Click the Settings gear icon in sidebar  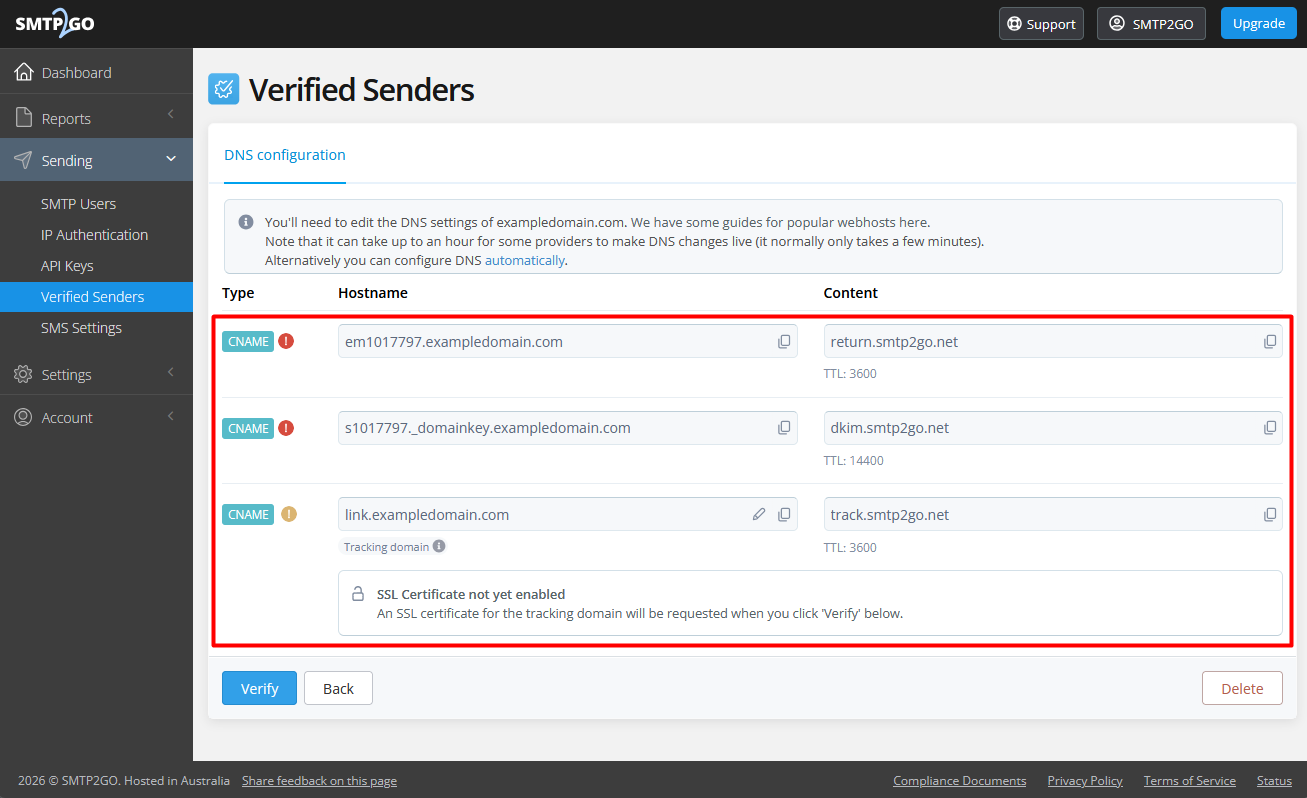click(24, 374)
